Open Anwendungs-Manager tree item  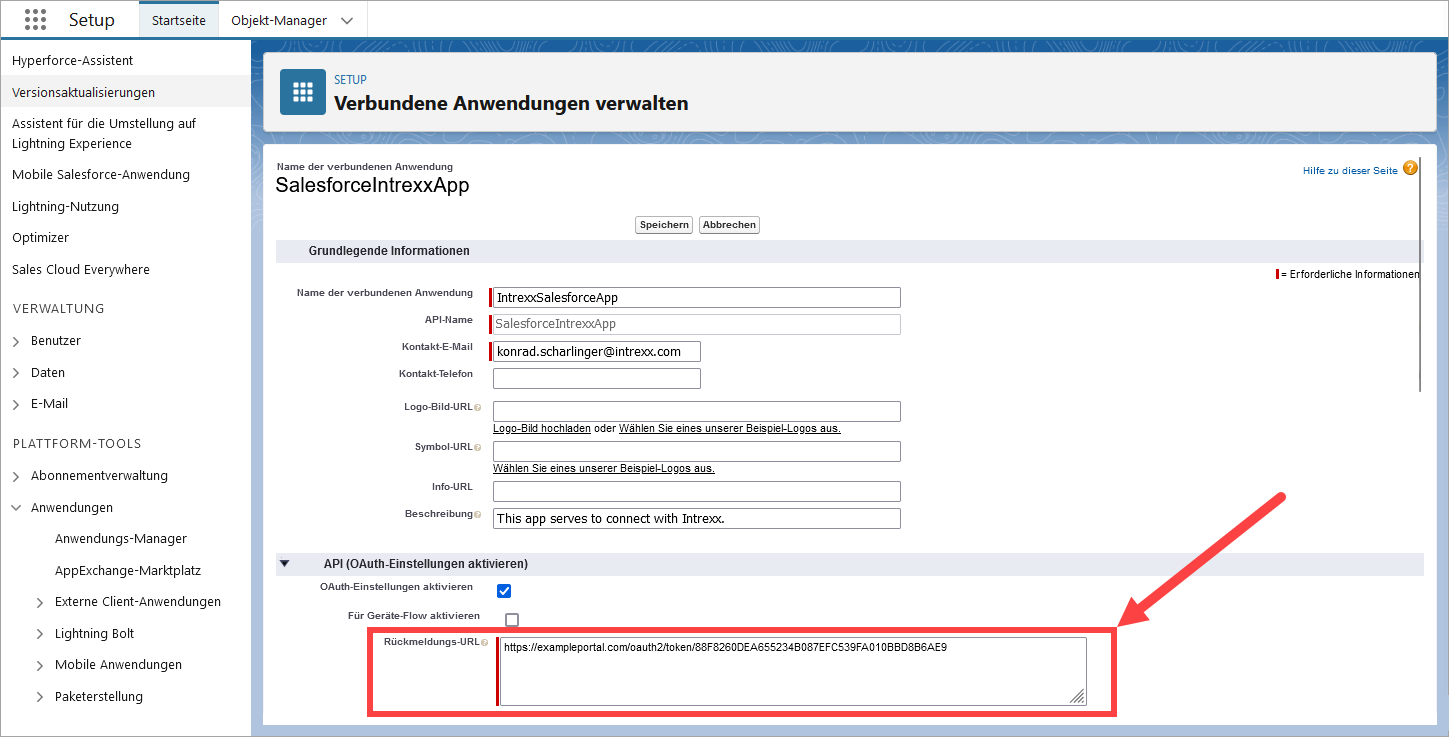point(121,539)
